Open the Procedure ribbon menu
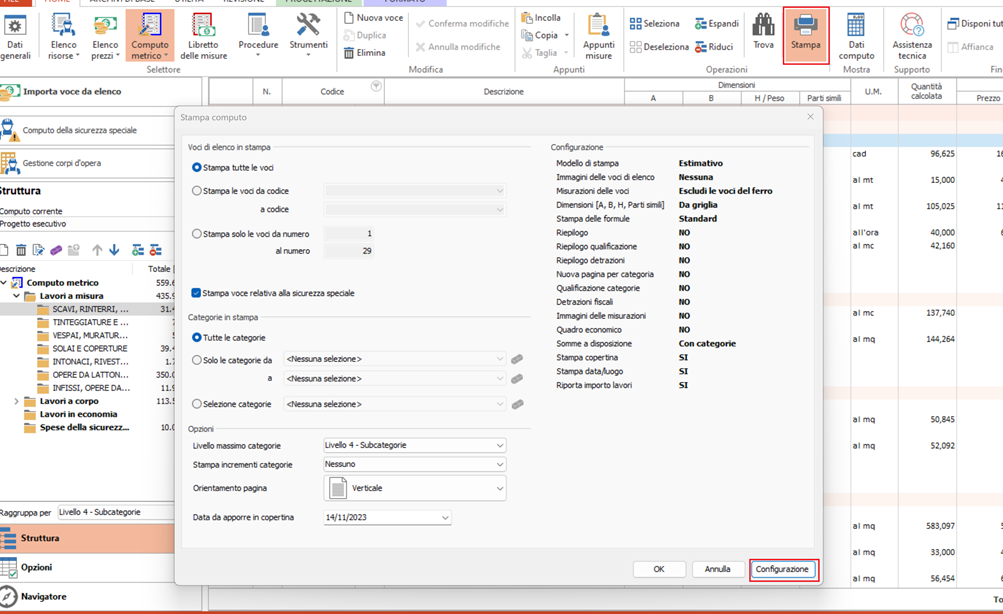This screenshot has height=614, width=1003. point(258,37)
